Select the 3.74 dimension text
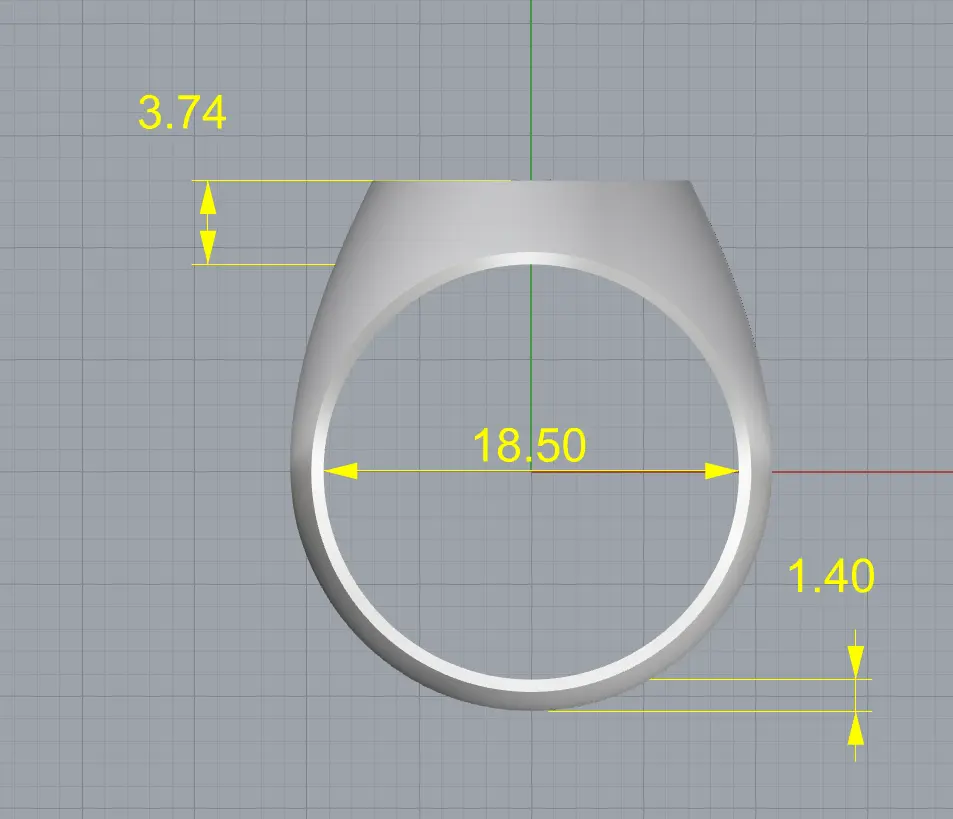953x819 pixels. point(182,114)
